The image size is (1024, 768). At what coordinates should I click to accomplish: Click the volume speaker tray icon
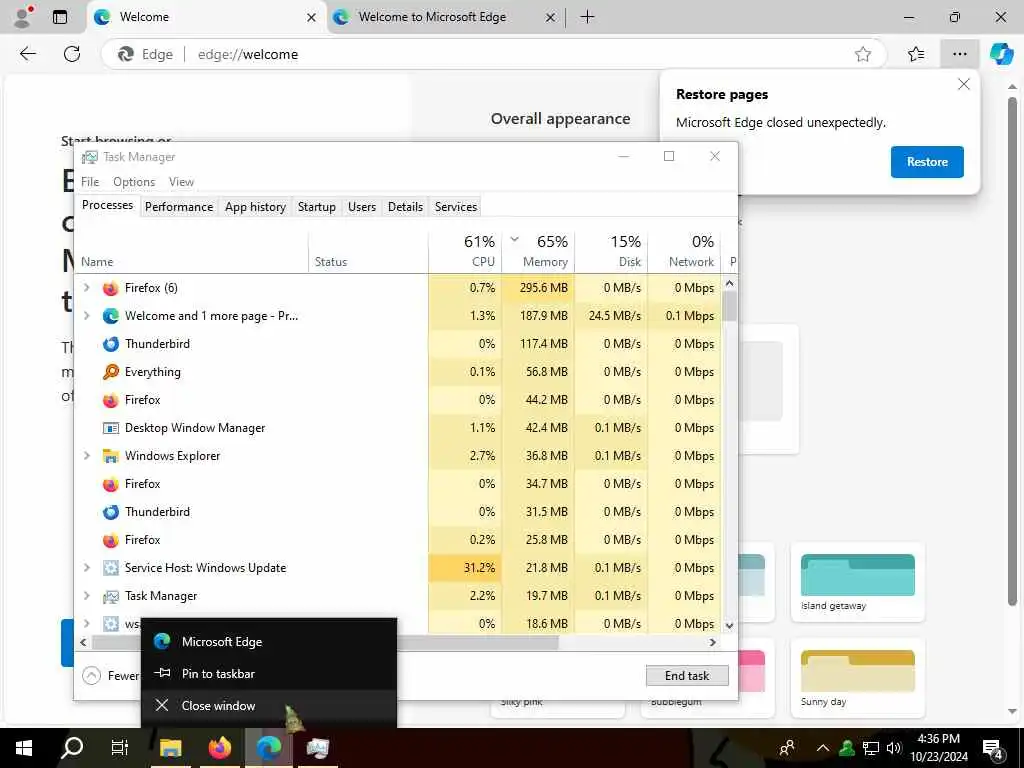click(894, 748)
